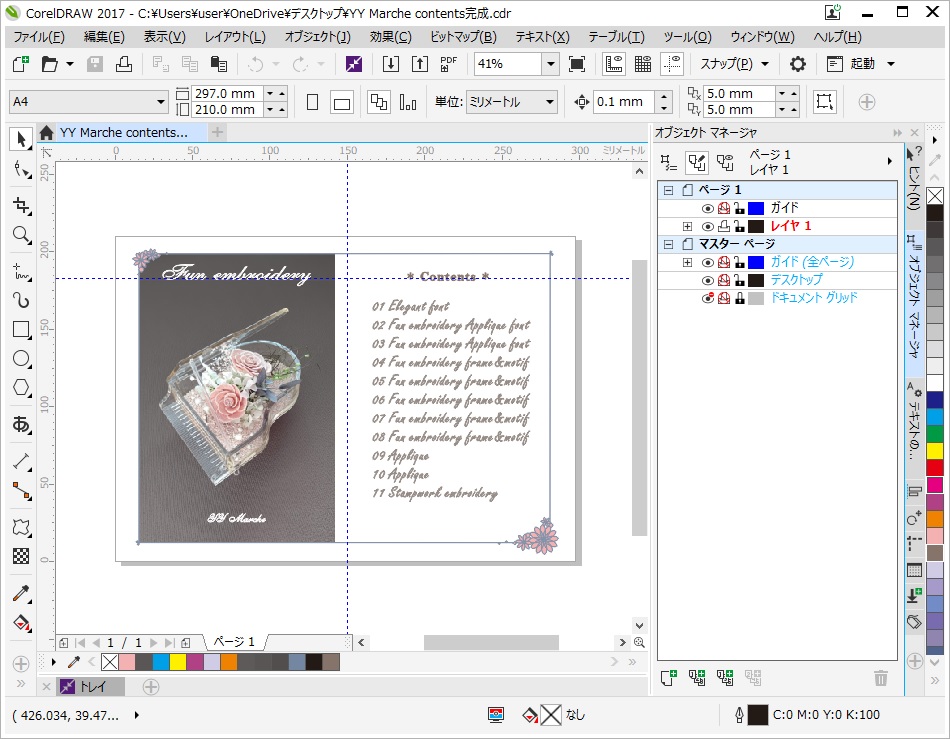The width and height of the screenshot is (950, 739).
Task: Click the Import icon
Action: [x=391, y=64]
